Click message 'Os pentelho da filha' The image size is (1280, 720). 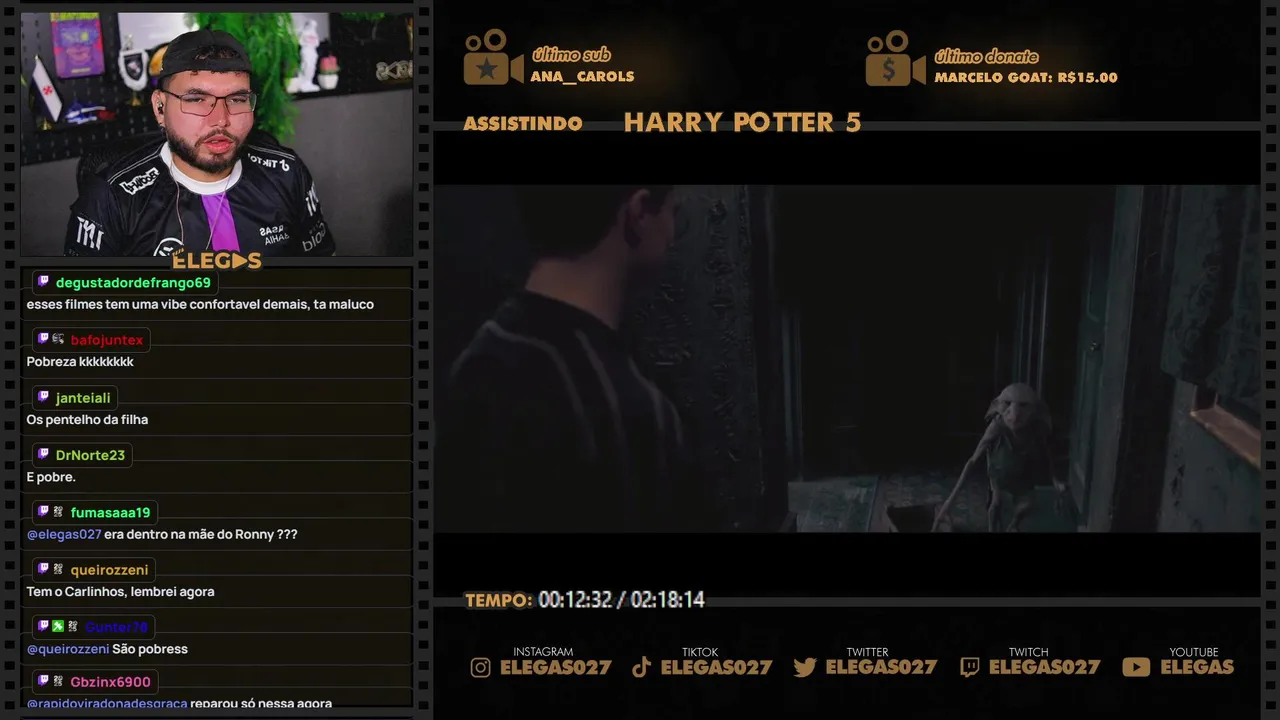point(87,420)
